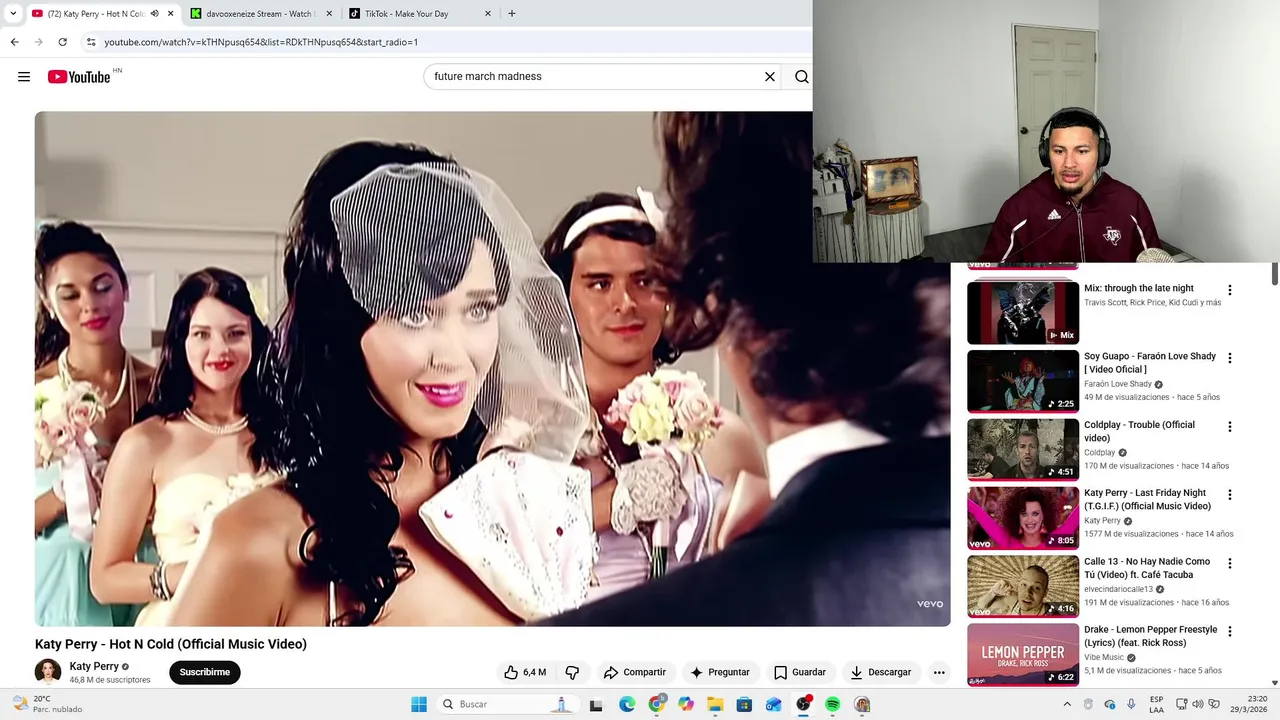Click title "Soy Guapo - Faraón Love Shady"

tap(1150, 363)
